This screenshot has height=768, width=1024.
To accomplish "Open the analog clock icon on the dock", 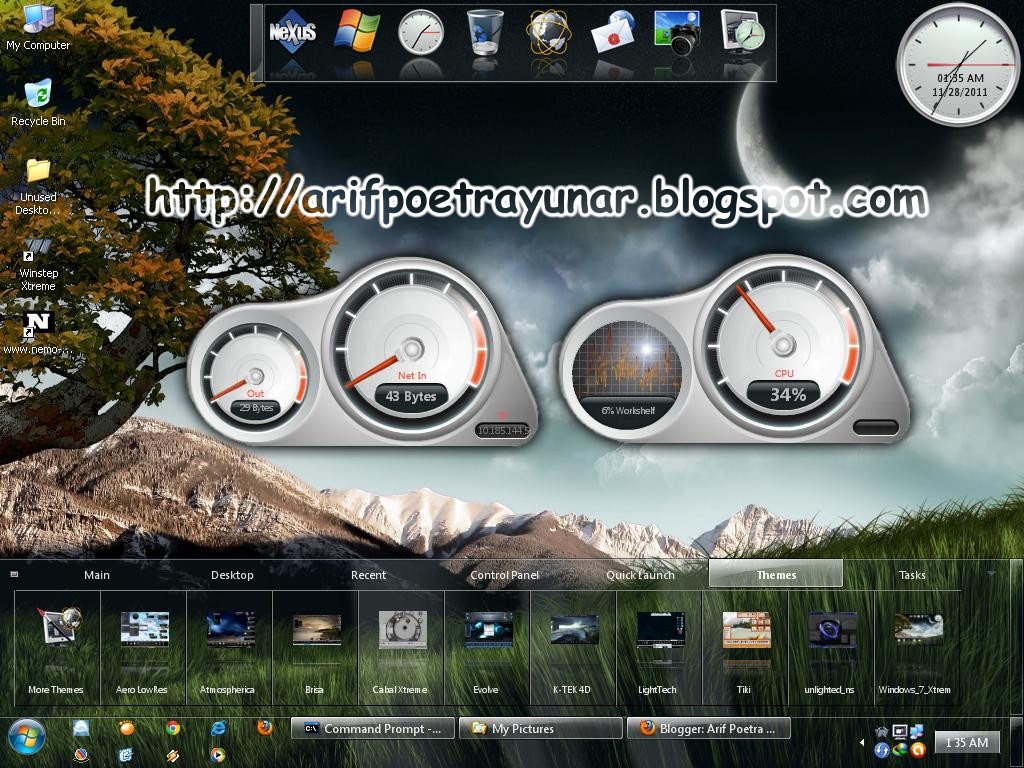I will click(420, 30).
